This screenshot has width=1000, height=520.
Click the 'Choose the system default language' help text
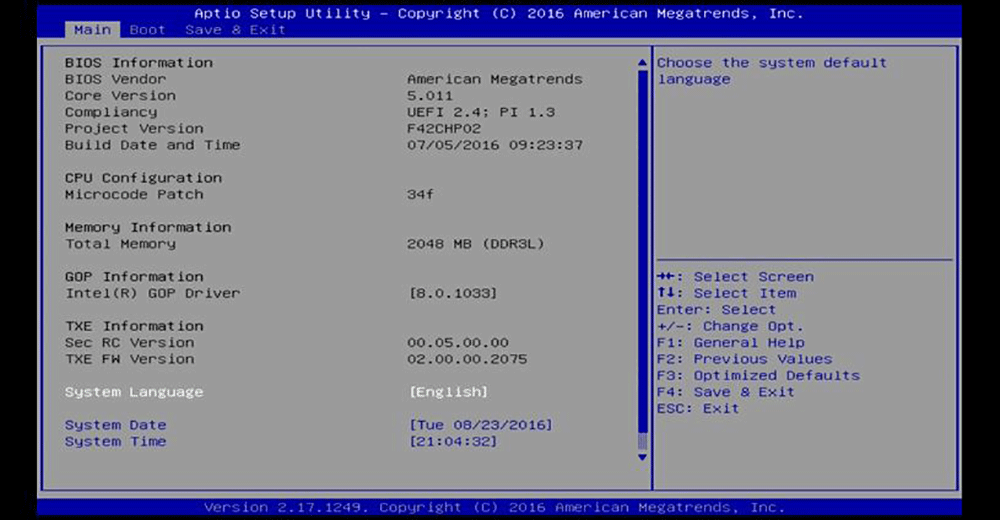(772, 71)
